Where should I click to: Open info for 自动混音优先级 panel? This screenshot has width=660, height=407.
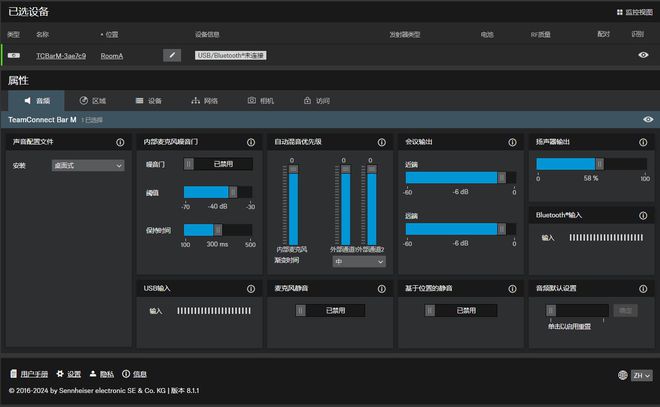[x=382, y=142]
